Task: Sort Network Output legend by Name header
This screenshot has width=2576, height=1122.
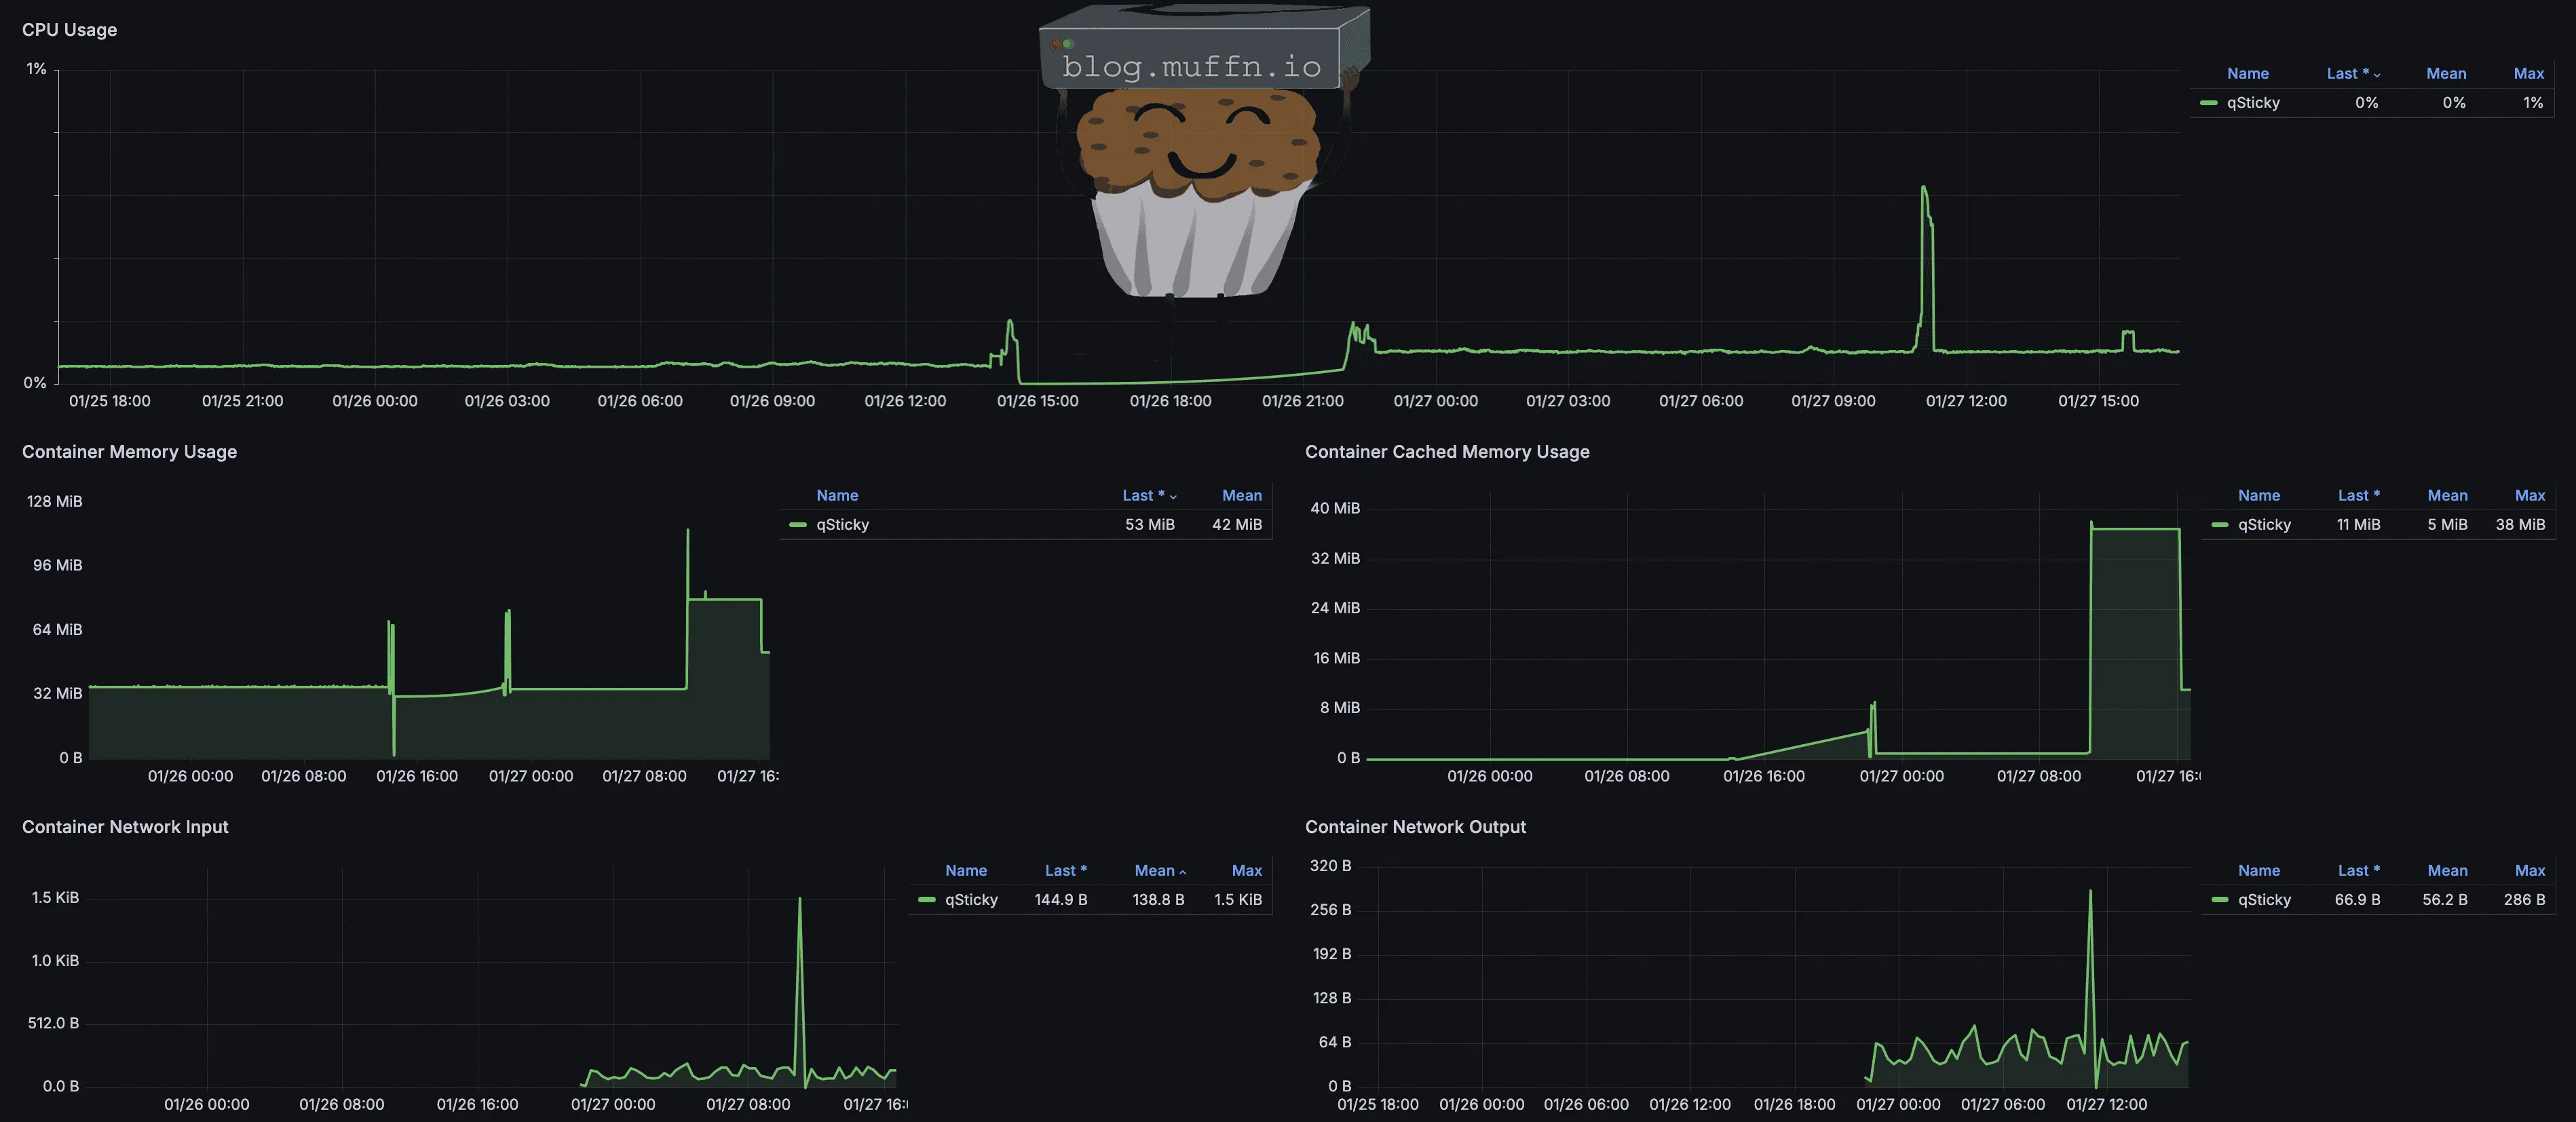Action: tap(2259, 871)
